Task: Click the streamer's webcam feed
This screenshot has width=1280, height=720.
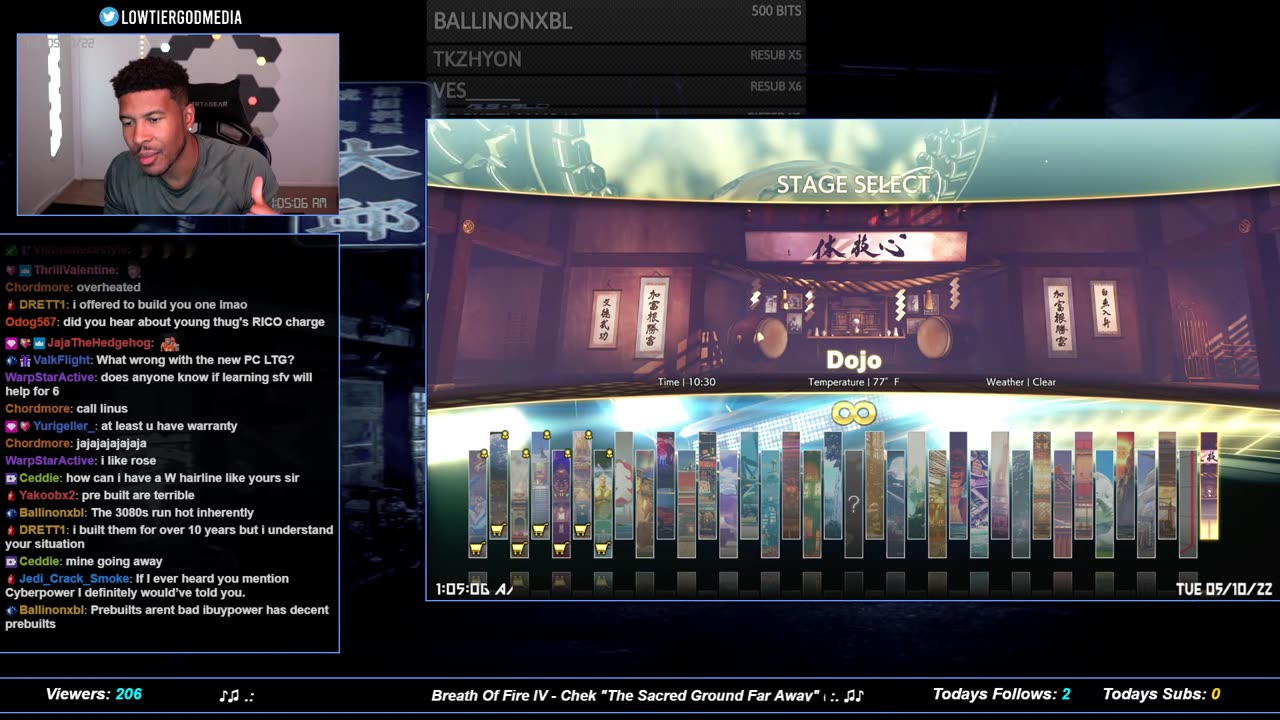Action: [x=178, y=124]
